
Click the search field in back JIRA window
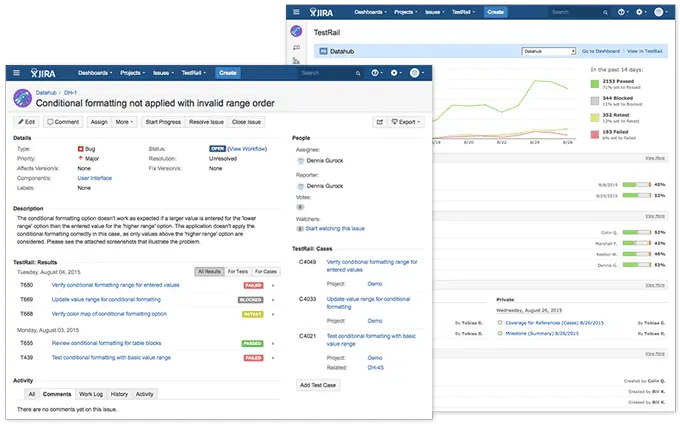[x=578, y=12]
